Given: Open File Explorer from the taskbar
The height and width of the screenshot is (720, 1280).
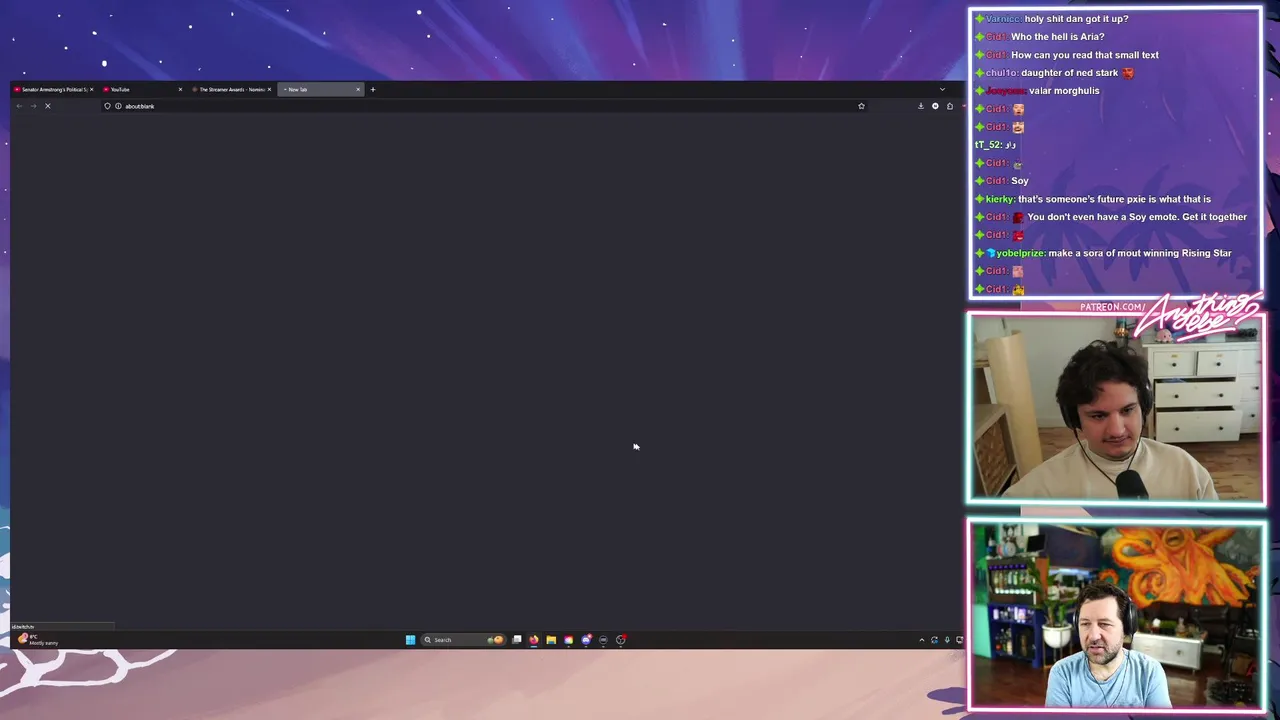Looking at the screenshot, I should pyautogui.click(x=551, y=640).
